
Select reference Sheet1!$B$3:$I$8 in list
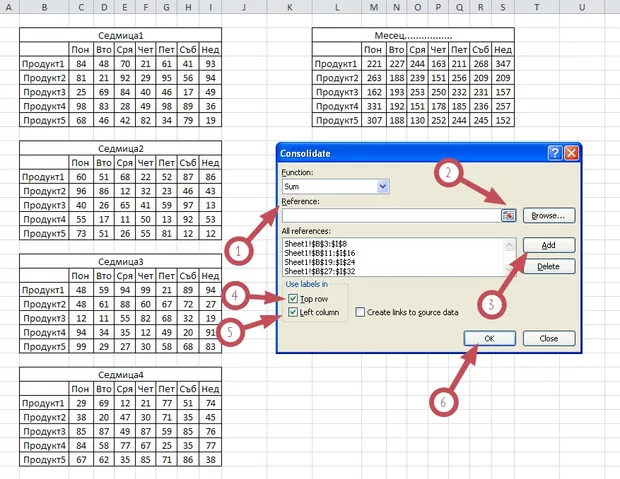[x=320, y=243]
